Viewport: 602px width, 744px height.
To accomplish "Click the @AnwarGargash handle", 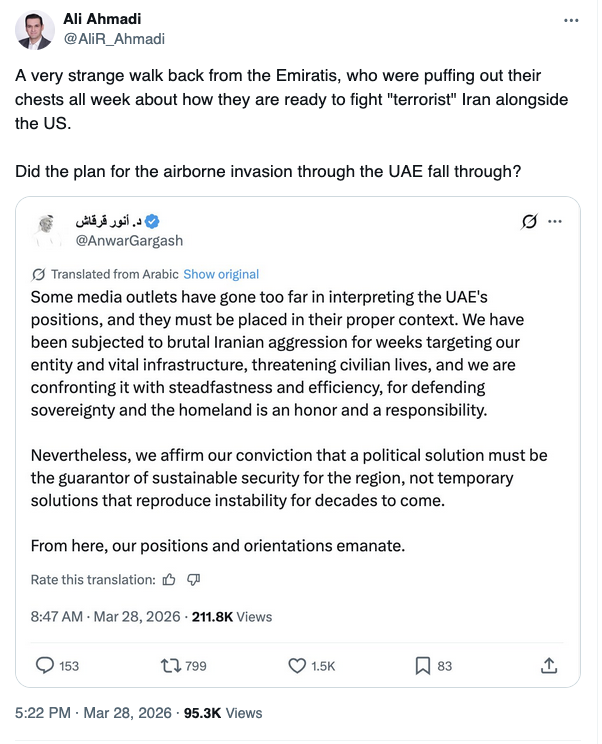I will tap(130, 241).
